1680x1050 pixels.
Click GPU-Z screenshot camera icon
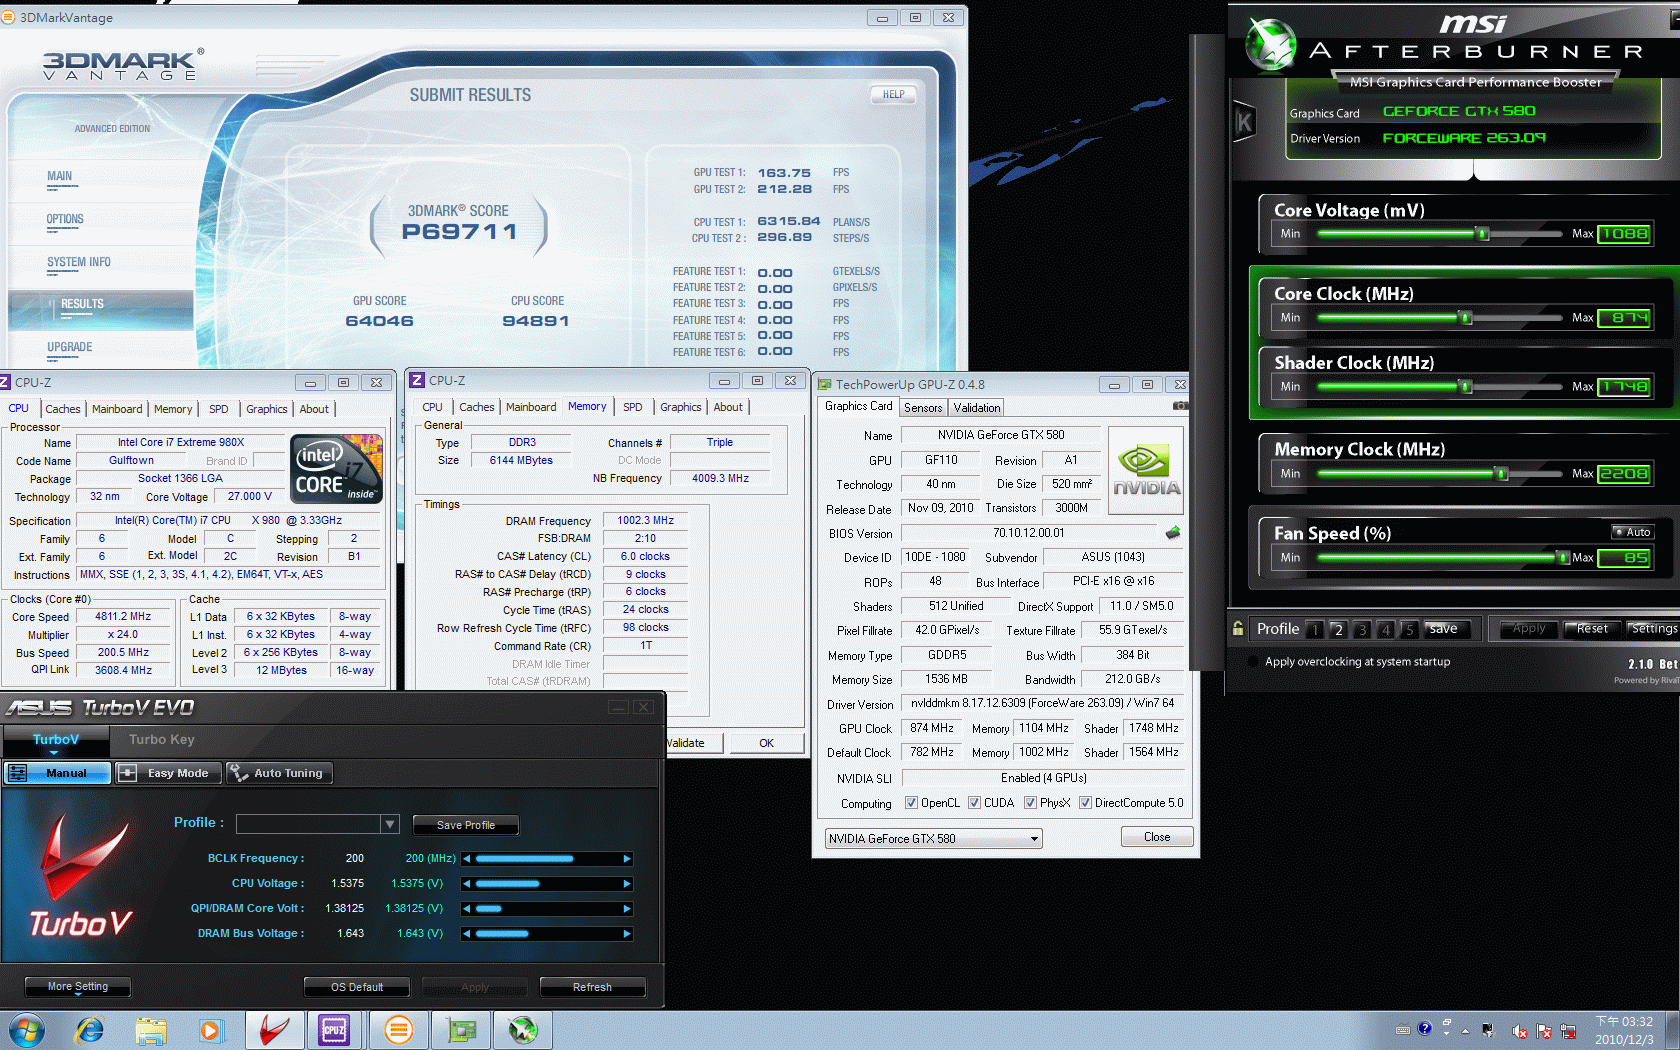[x=1180, y=406]
